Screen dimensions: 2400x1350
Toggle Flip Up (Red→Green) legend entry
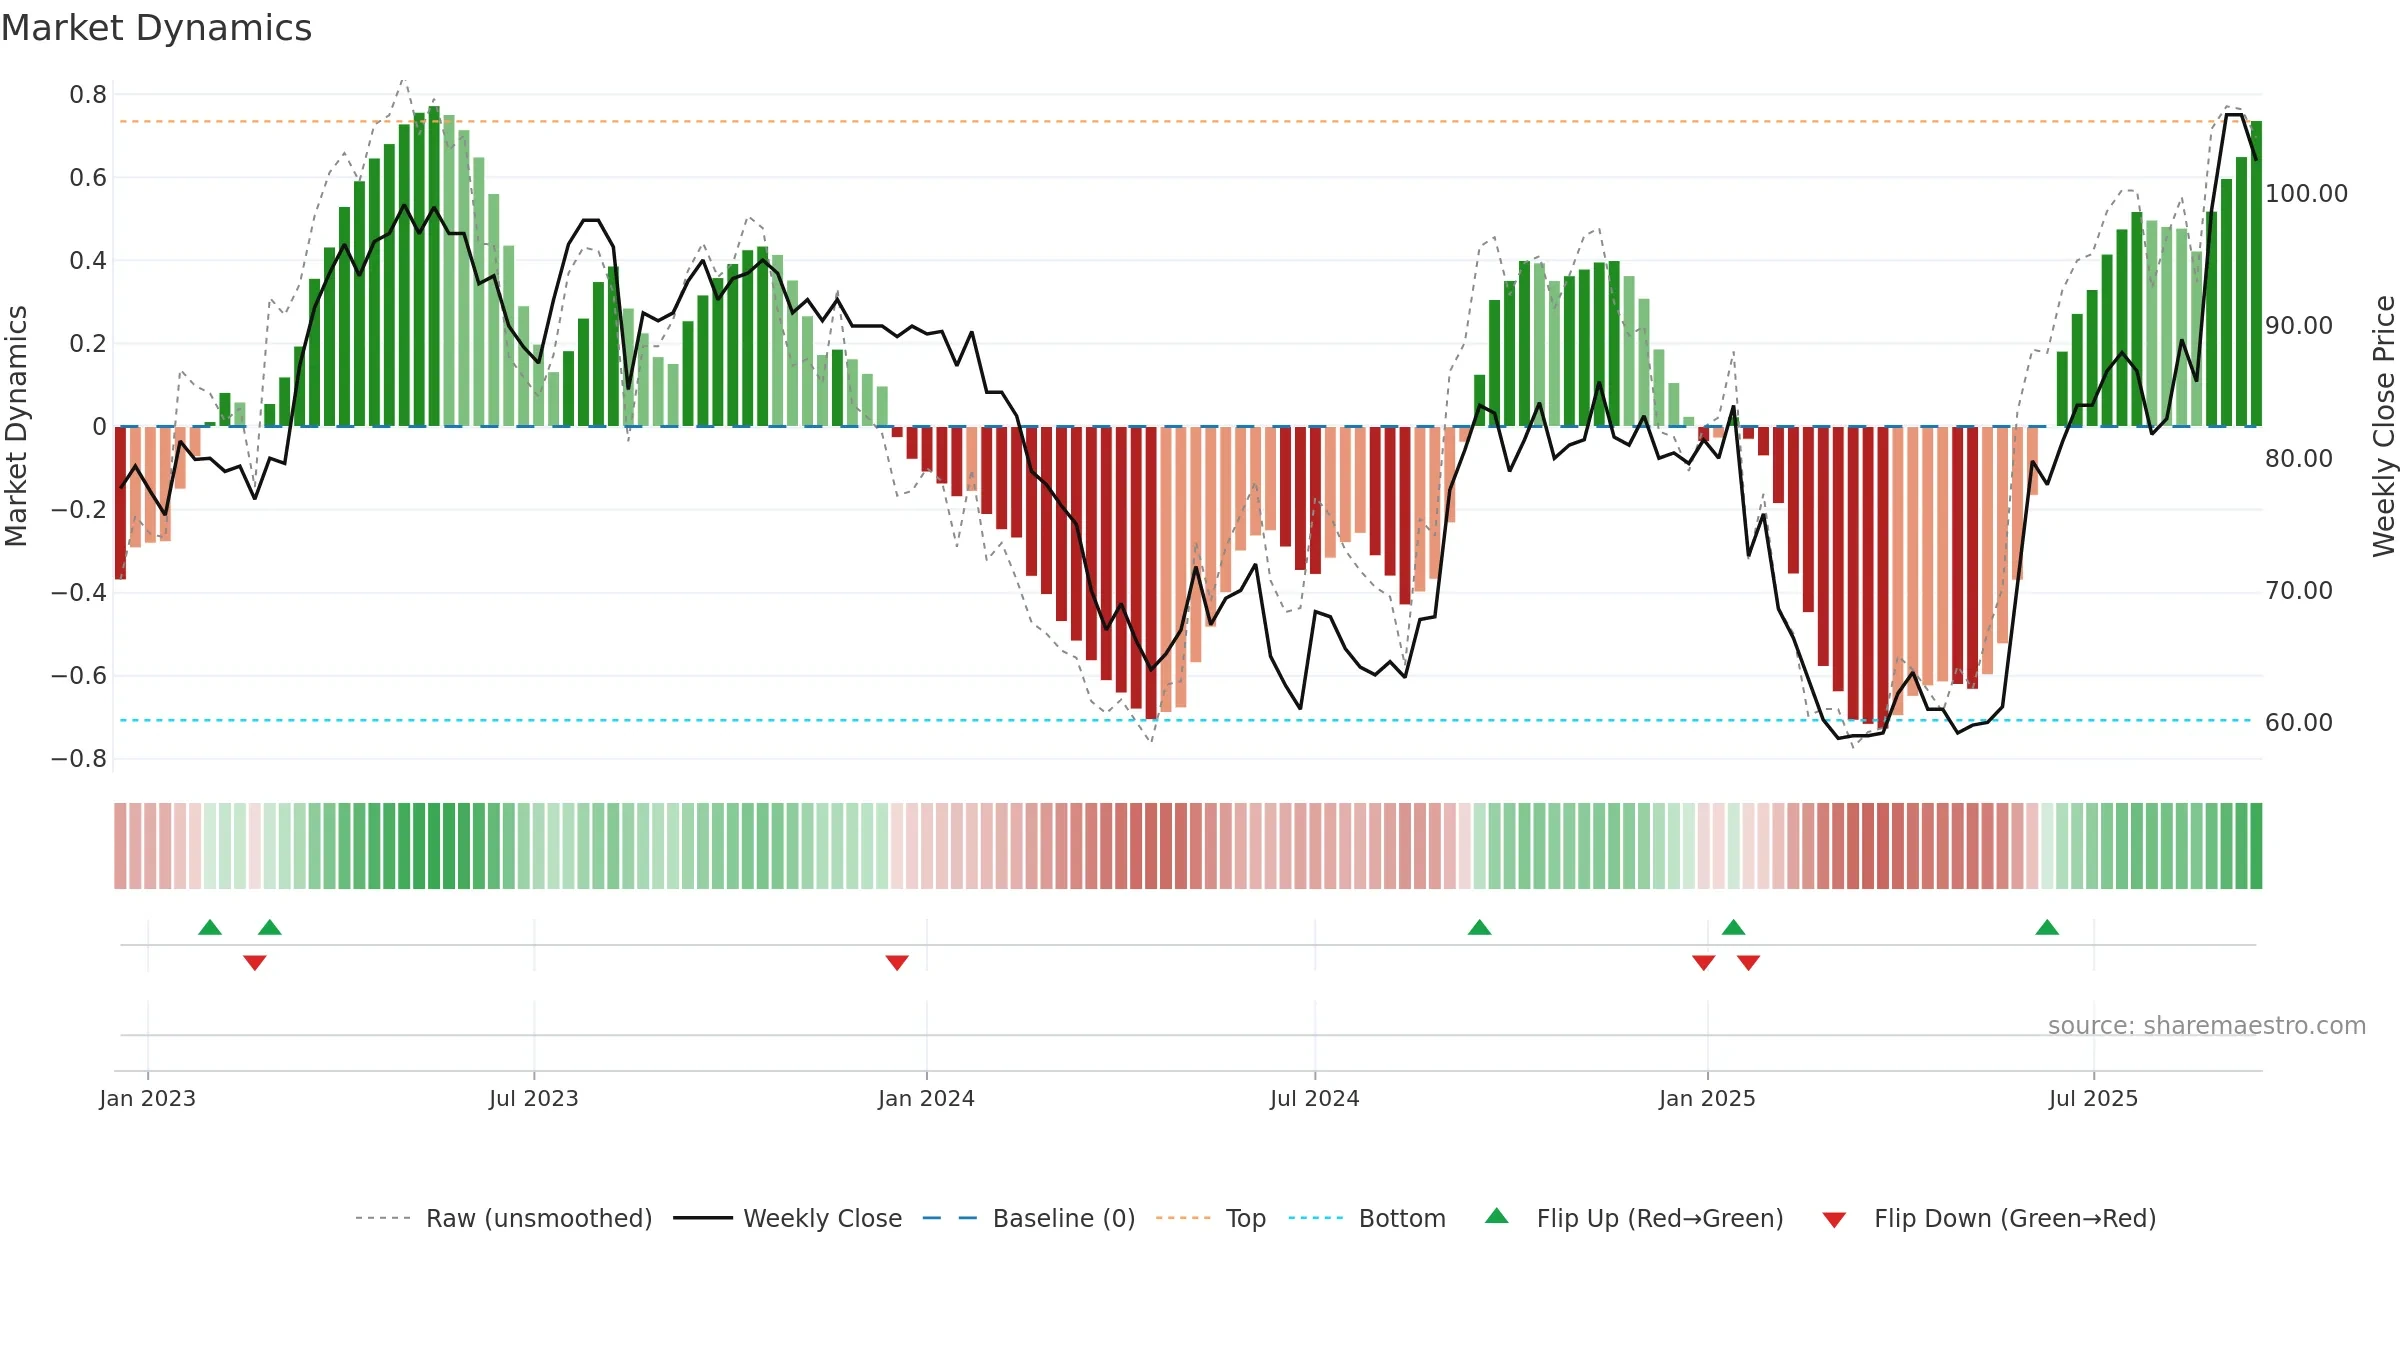click(1634, 1218)
